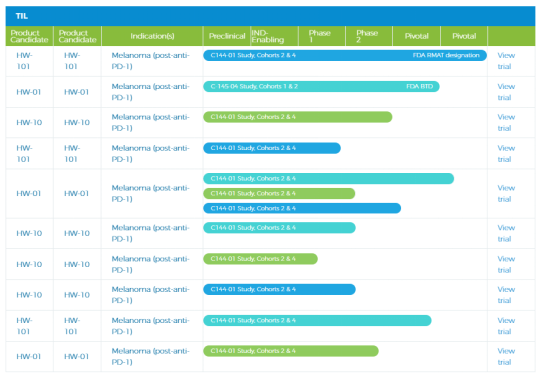This screenshot has width=537, height=379.
Task: Click the blue bar in three-bar row
Action: 302,208
